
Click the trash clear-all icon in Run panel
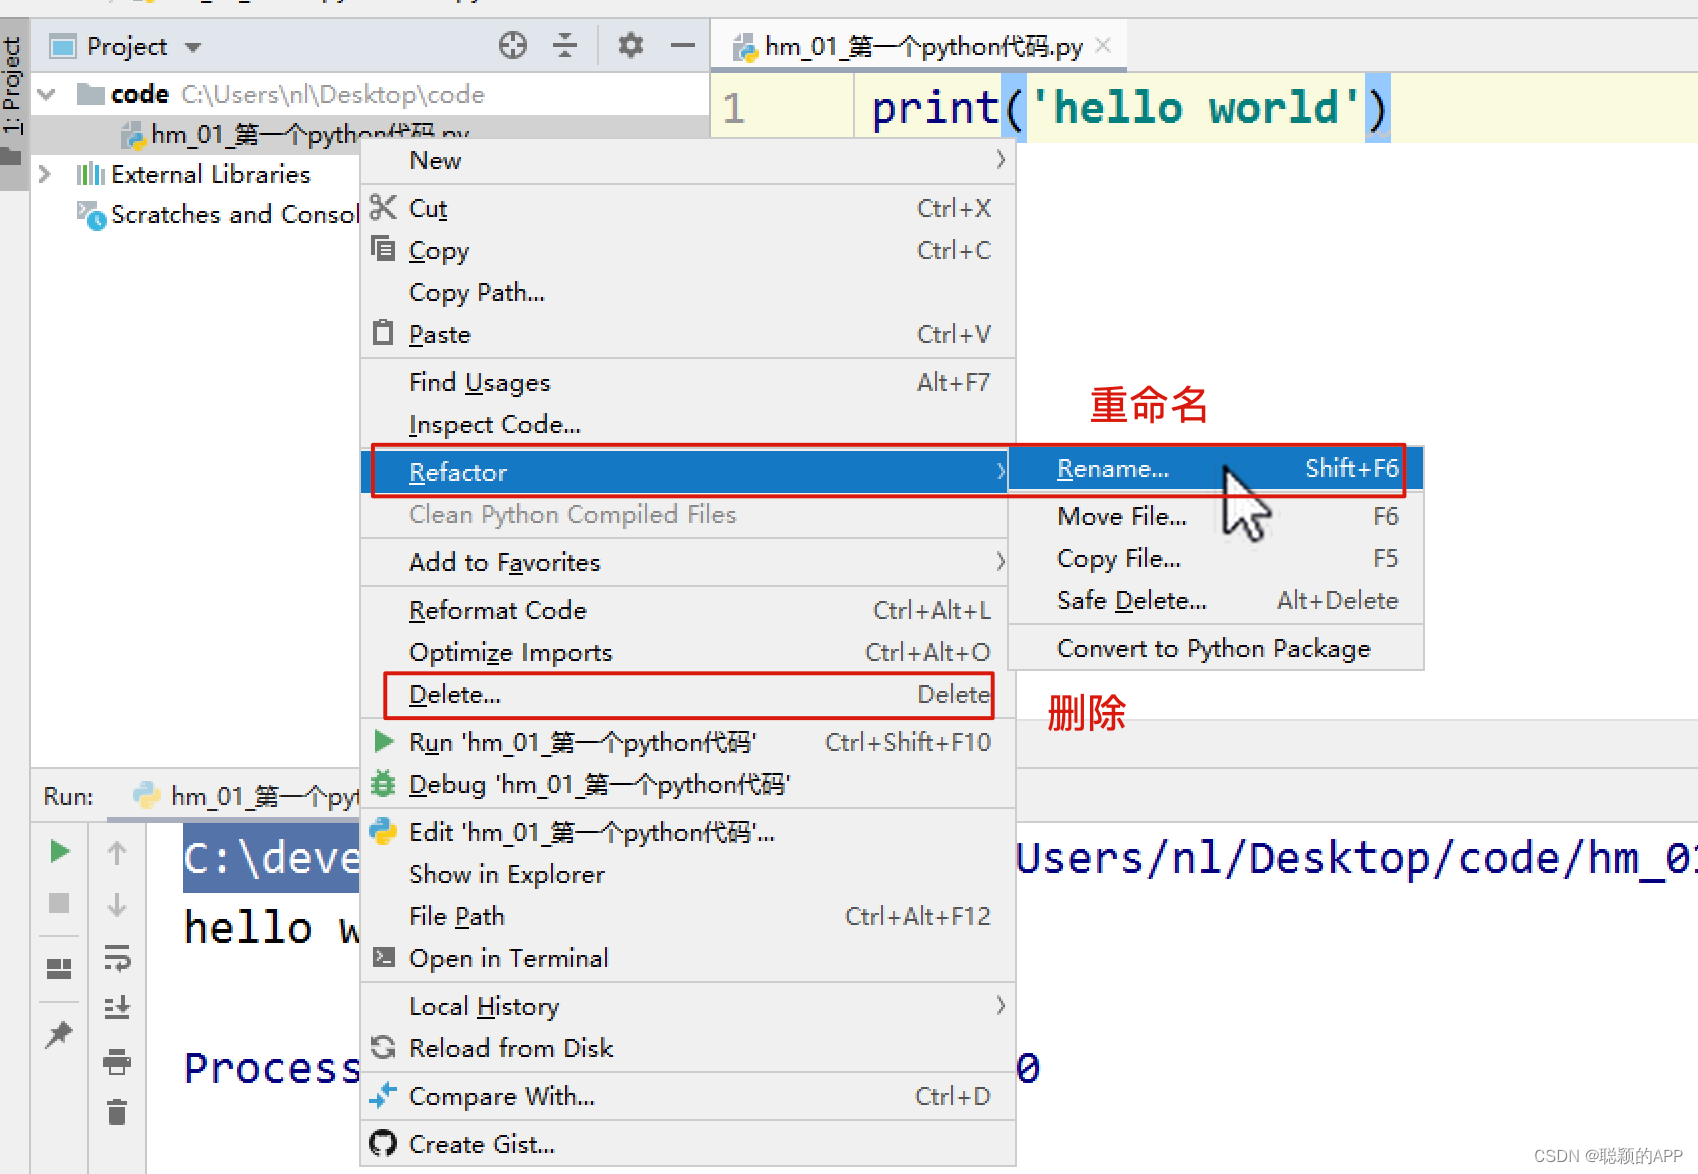click(117, 1111)
